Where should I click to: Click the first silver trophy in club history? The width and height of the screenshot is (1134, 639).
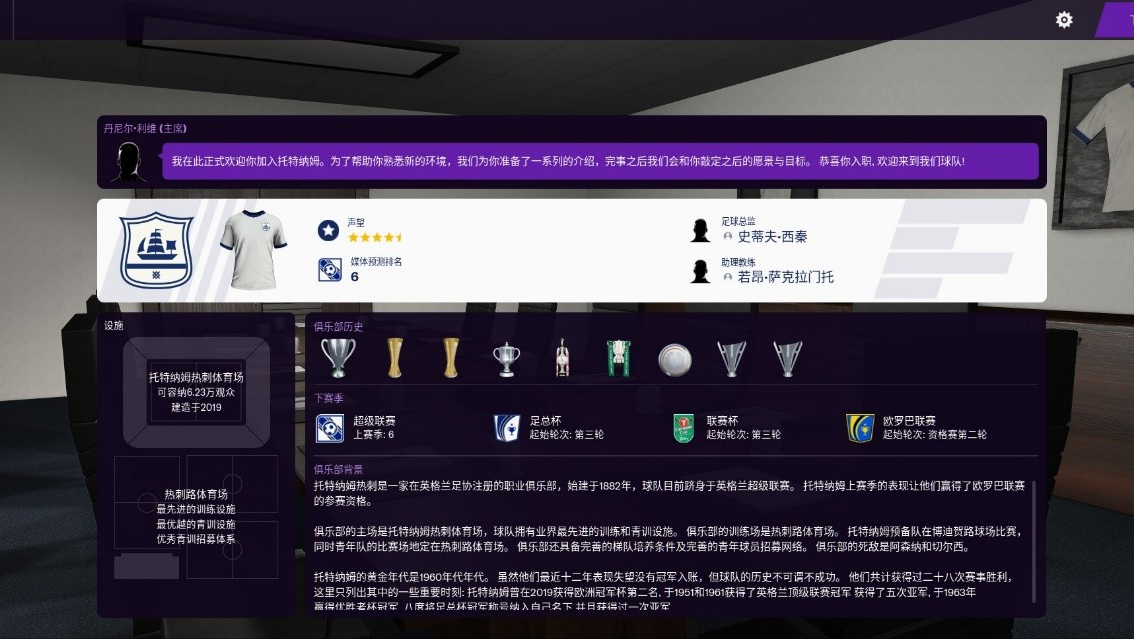(x=337, y=358)
